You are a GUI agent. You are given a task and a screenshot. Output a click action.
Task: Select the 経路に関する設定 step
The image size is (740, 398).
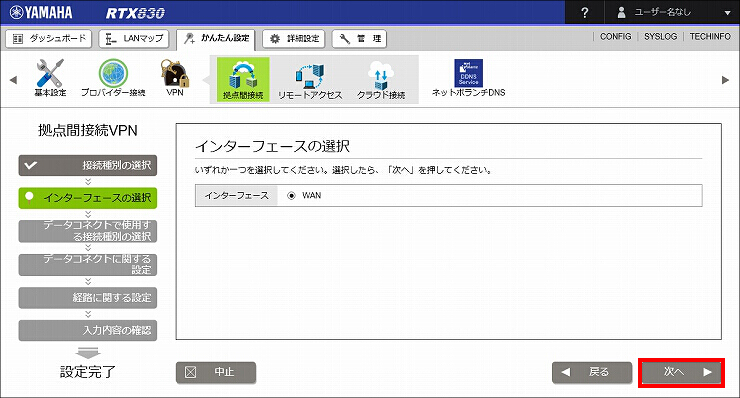tap(88, 297)
